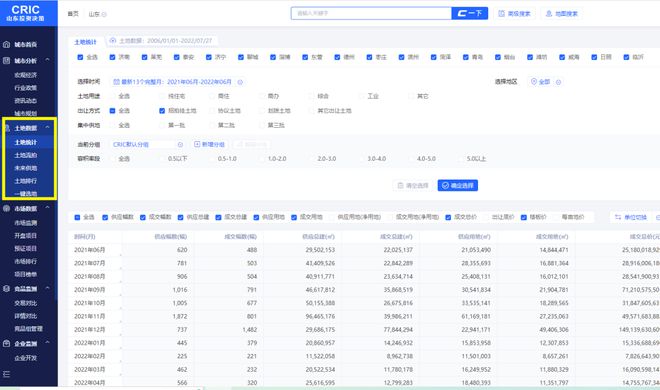Collapse the 企业监测 sidebar group chevron

coord(48,343)
